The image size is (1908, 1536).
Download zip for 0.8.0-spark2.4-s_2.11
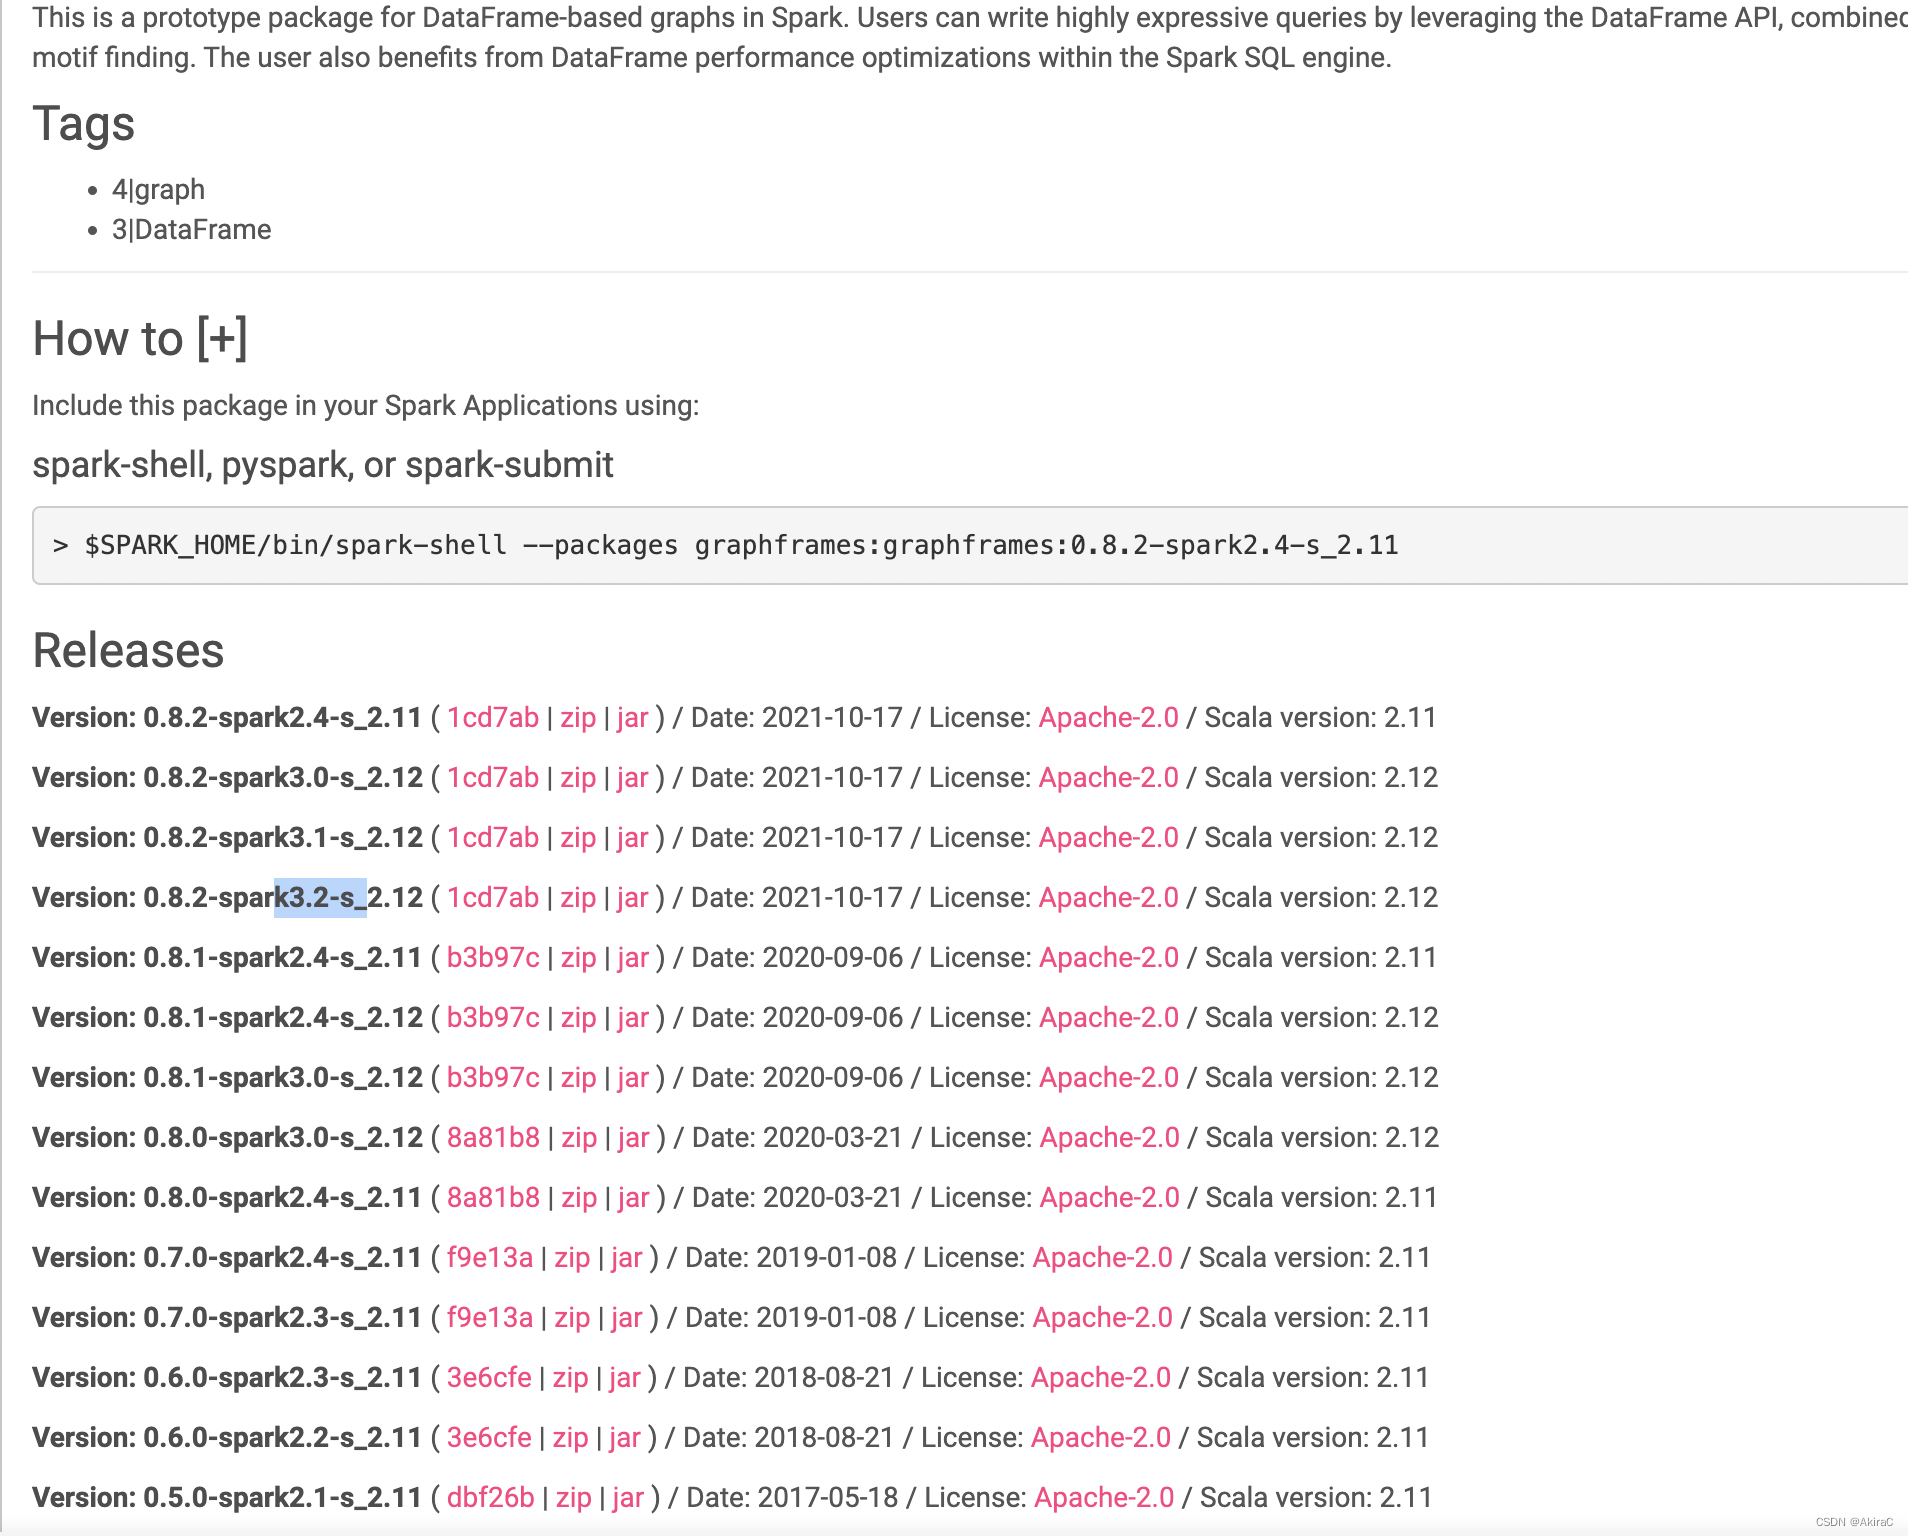tap(580, 1198)
